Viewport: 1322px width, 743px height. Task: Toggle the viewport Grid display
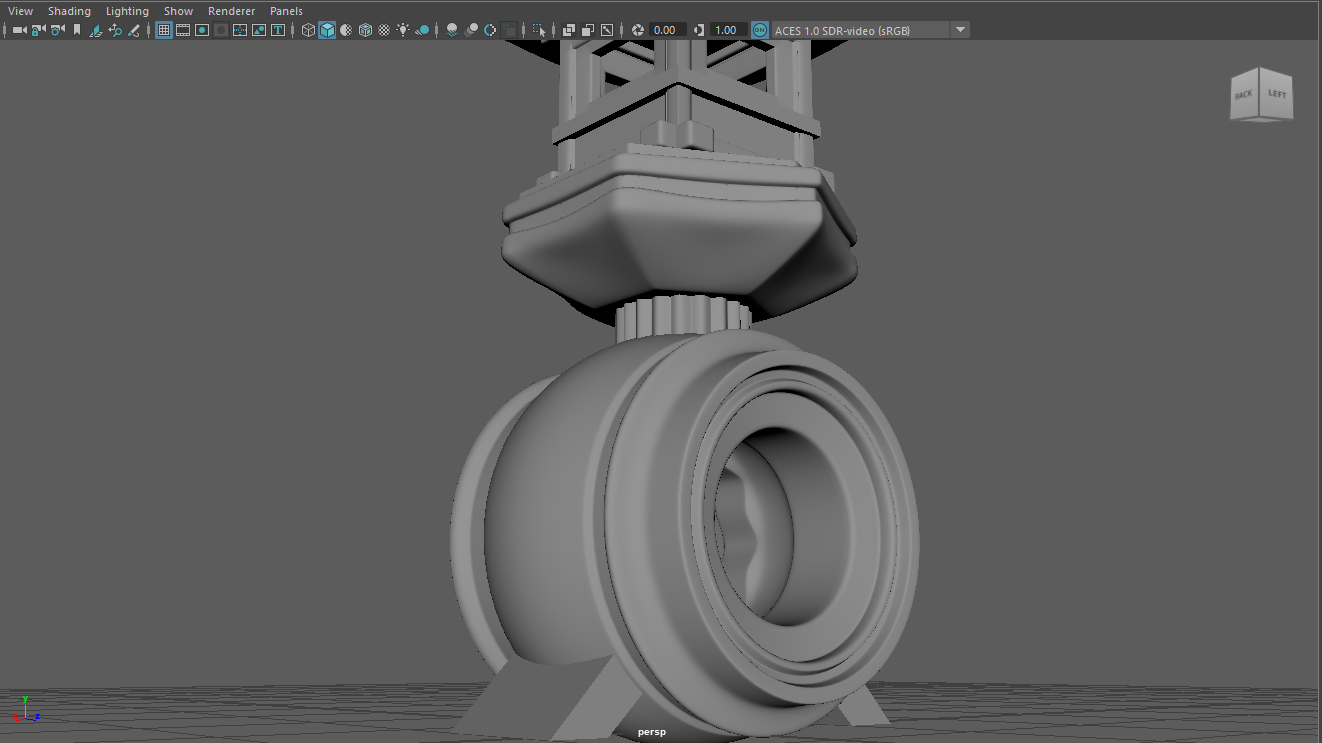click(x=164, y=30)
